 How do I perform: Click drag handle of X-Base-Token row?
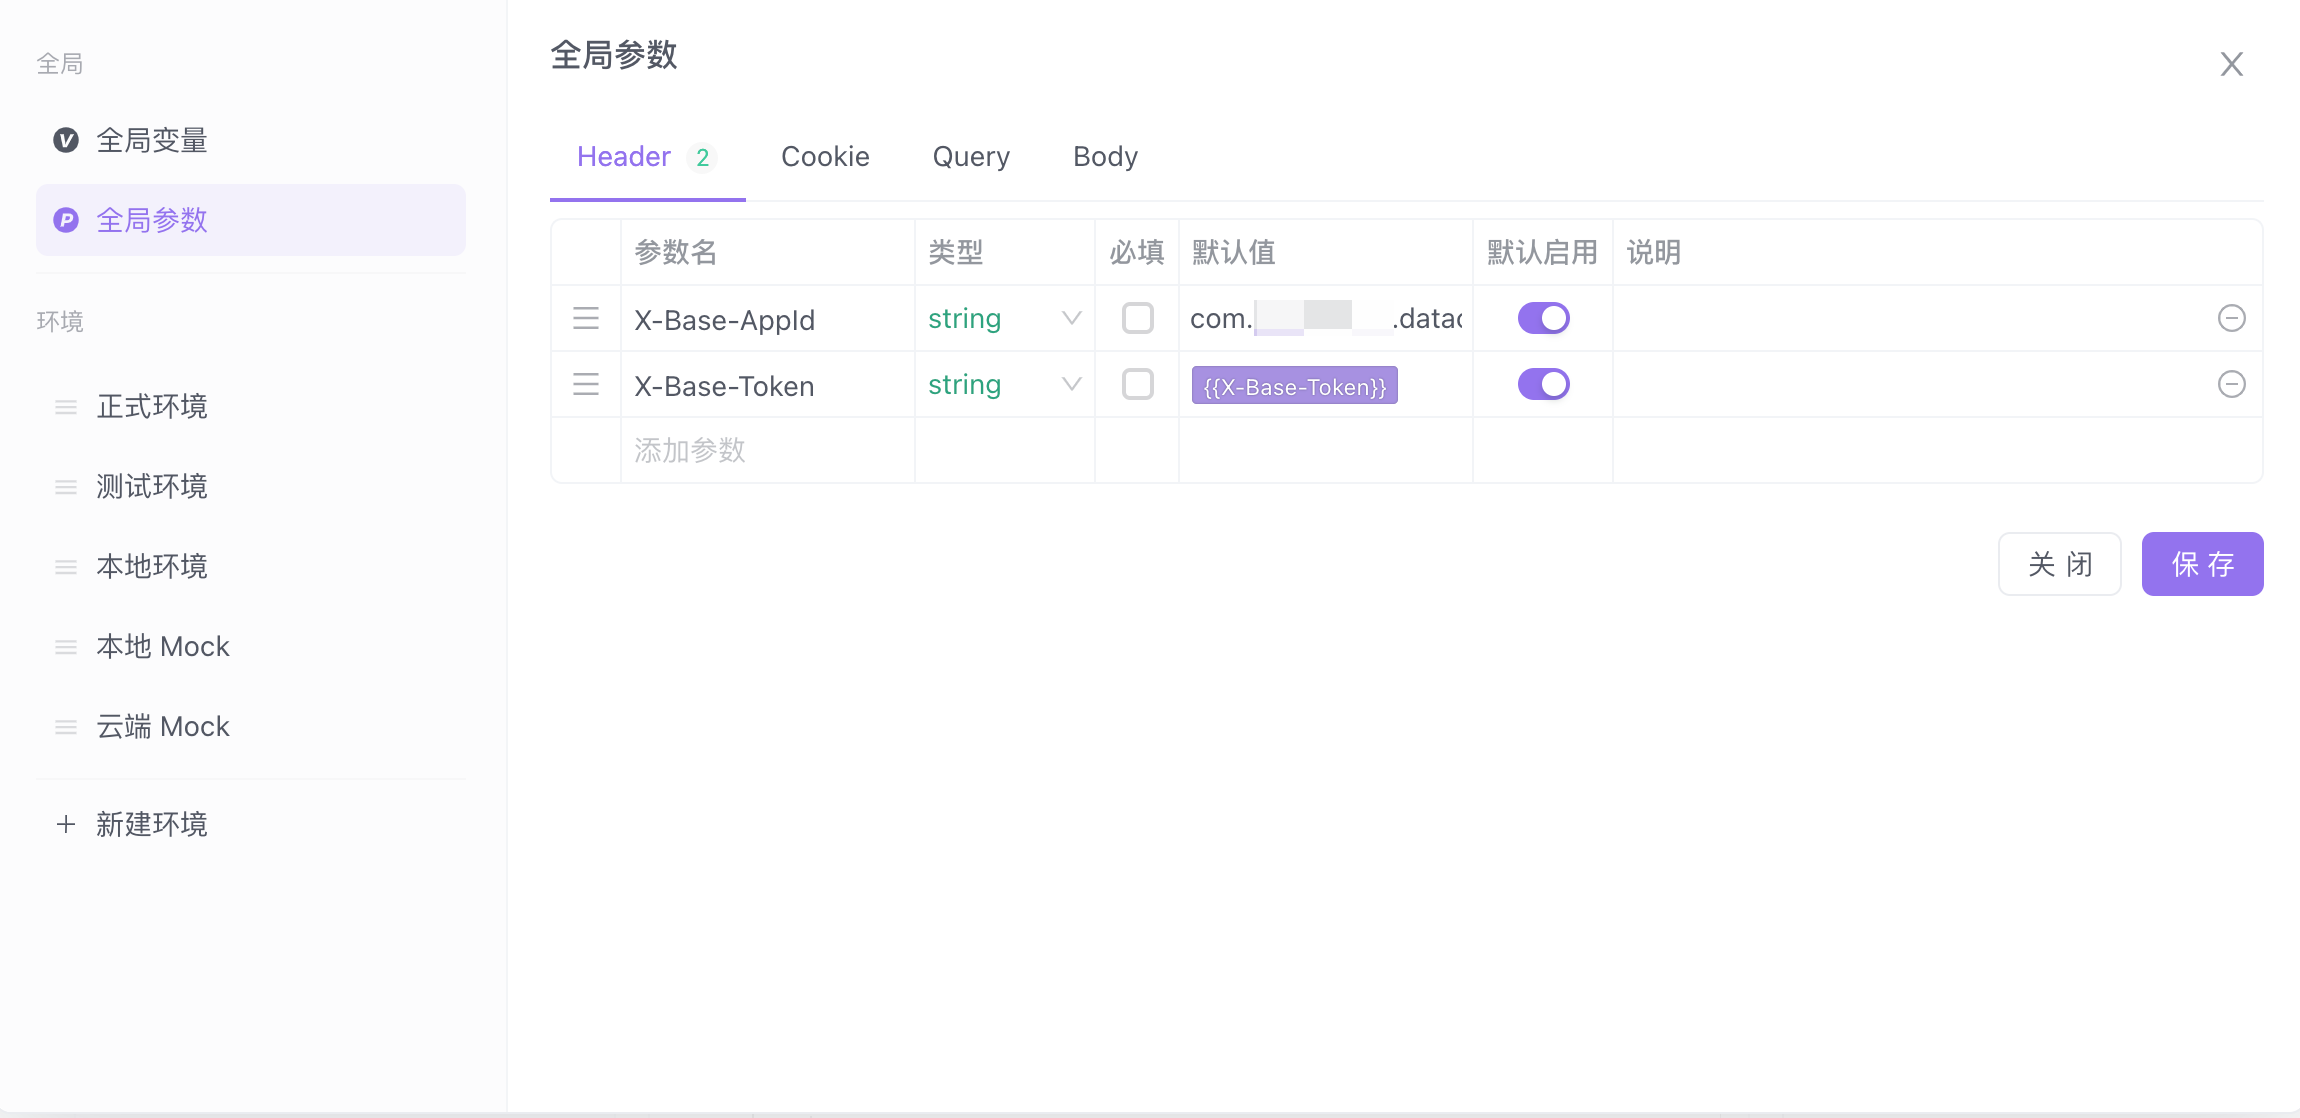(x=586, y=384)
